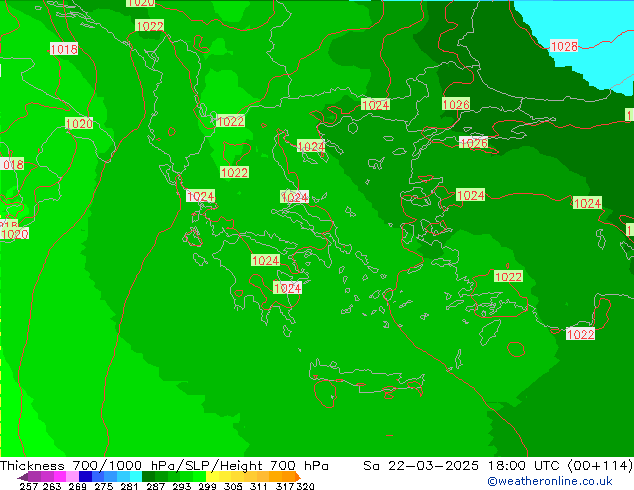Click the cyan legend swatch

[136, 476]
